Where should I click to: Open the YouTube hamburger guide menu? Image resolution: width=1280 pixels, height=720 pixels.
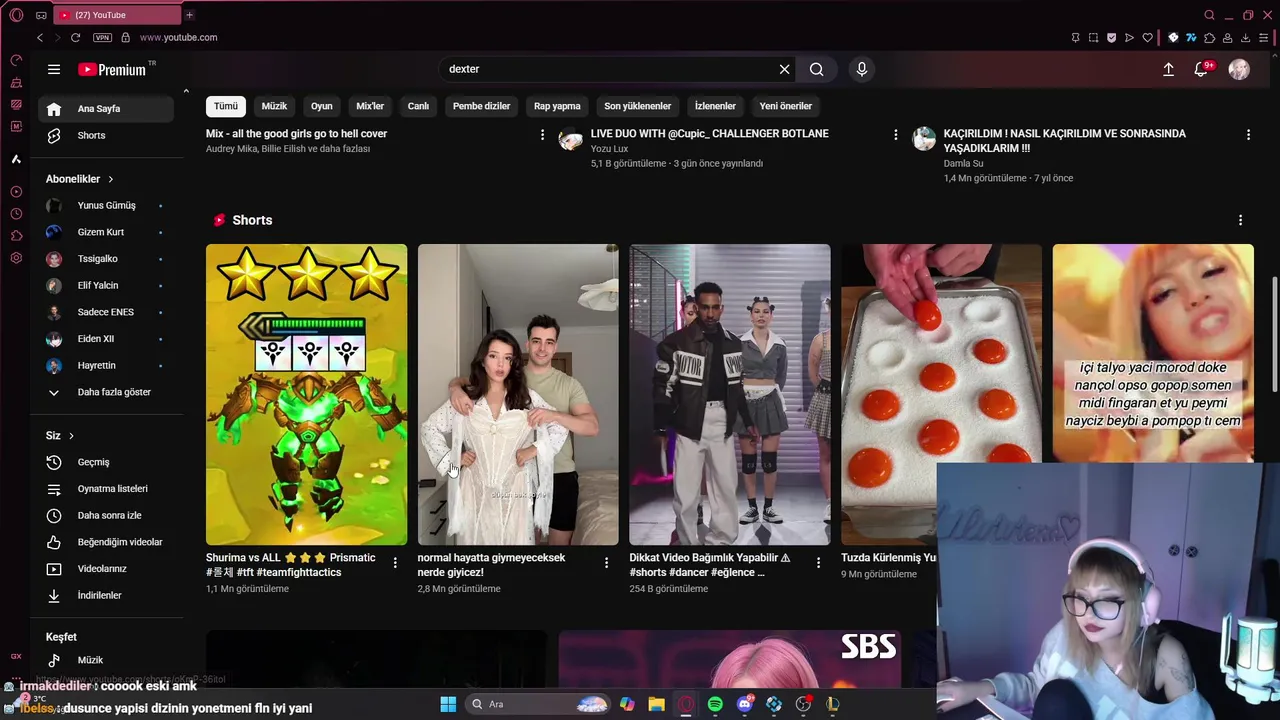54,69
